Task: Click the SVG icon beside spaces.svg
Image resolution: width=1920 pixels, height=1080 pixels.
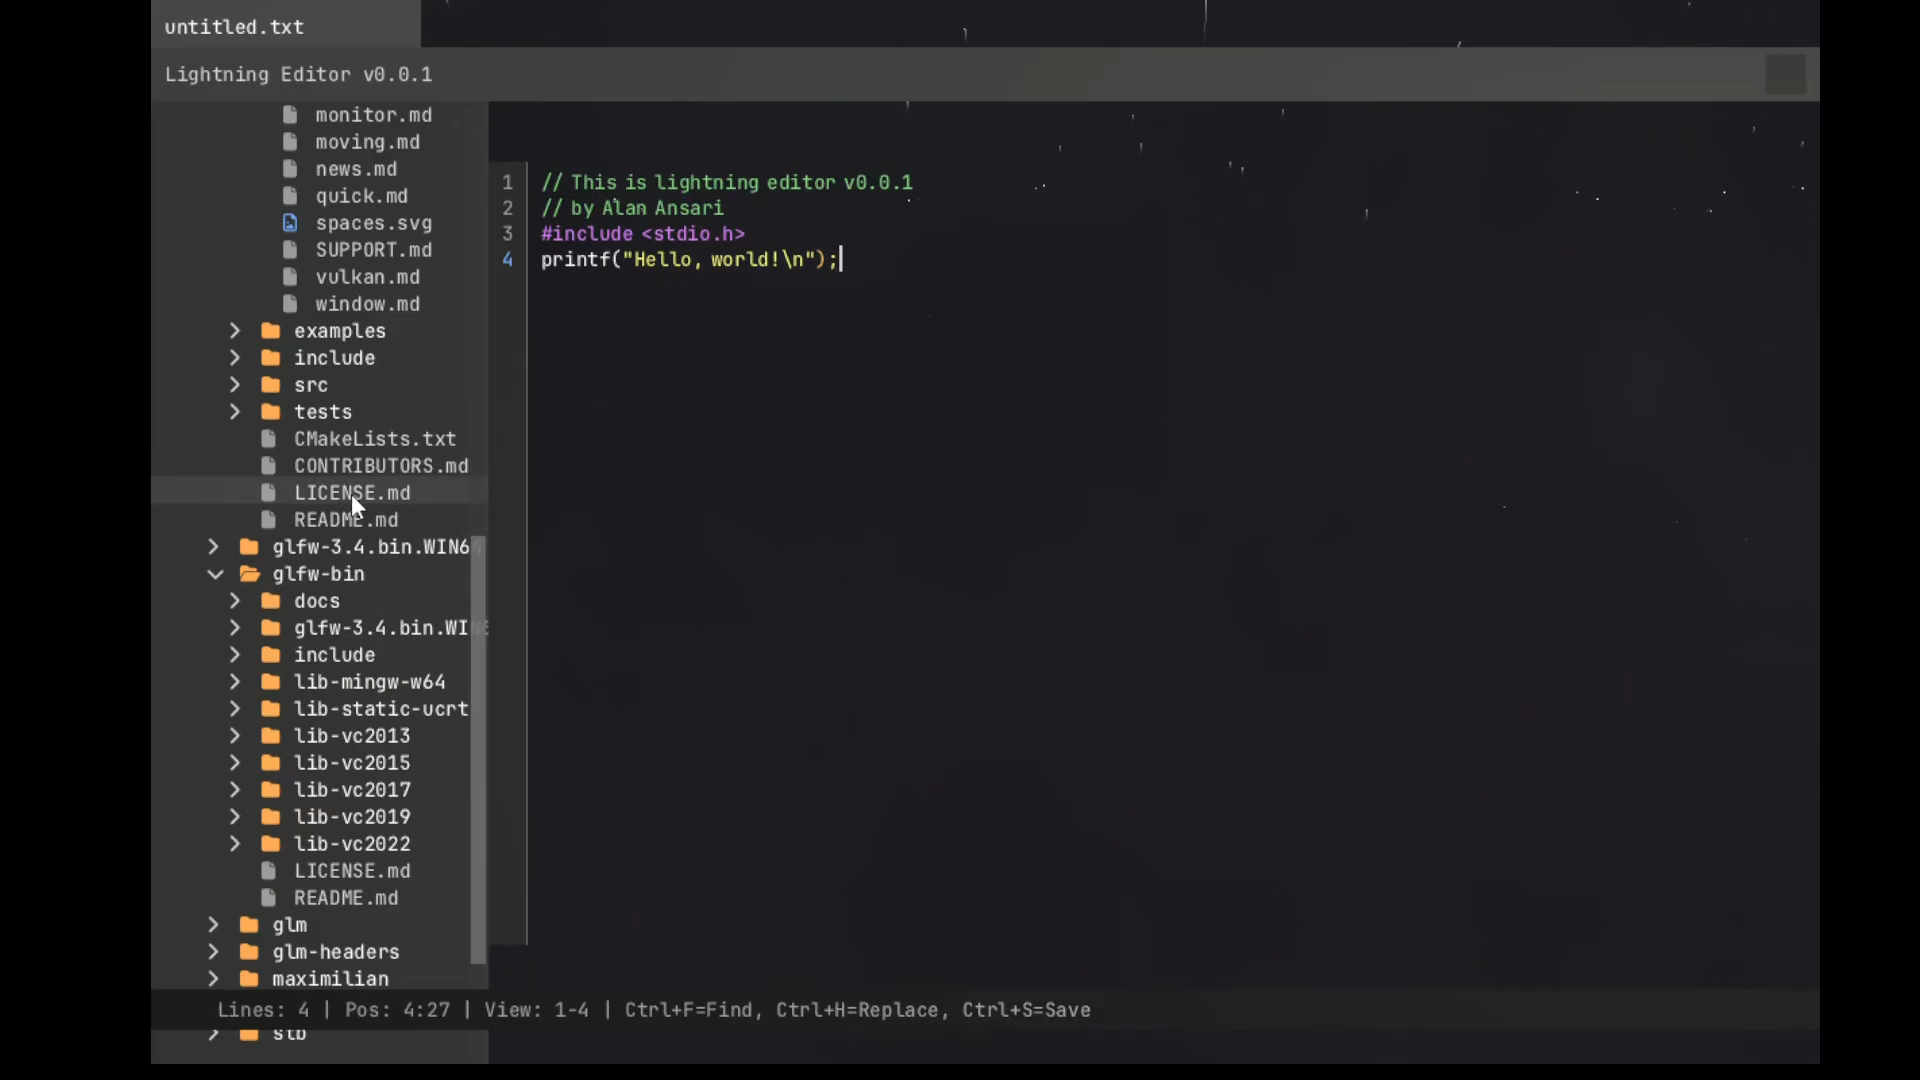Action: pos(289,223)
